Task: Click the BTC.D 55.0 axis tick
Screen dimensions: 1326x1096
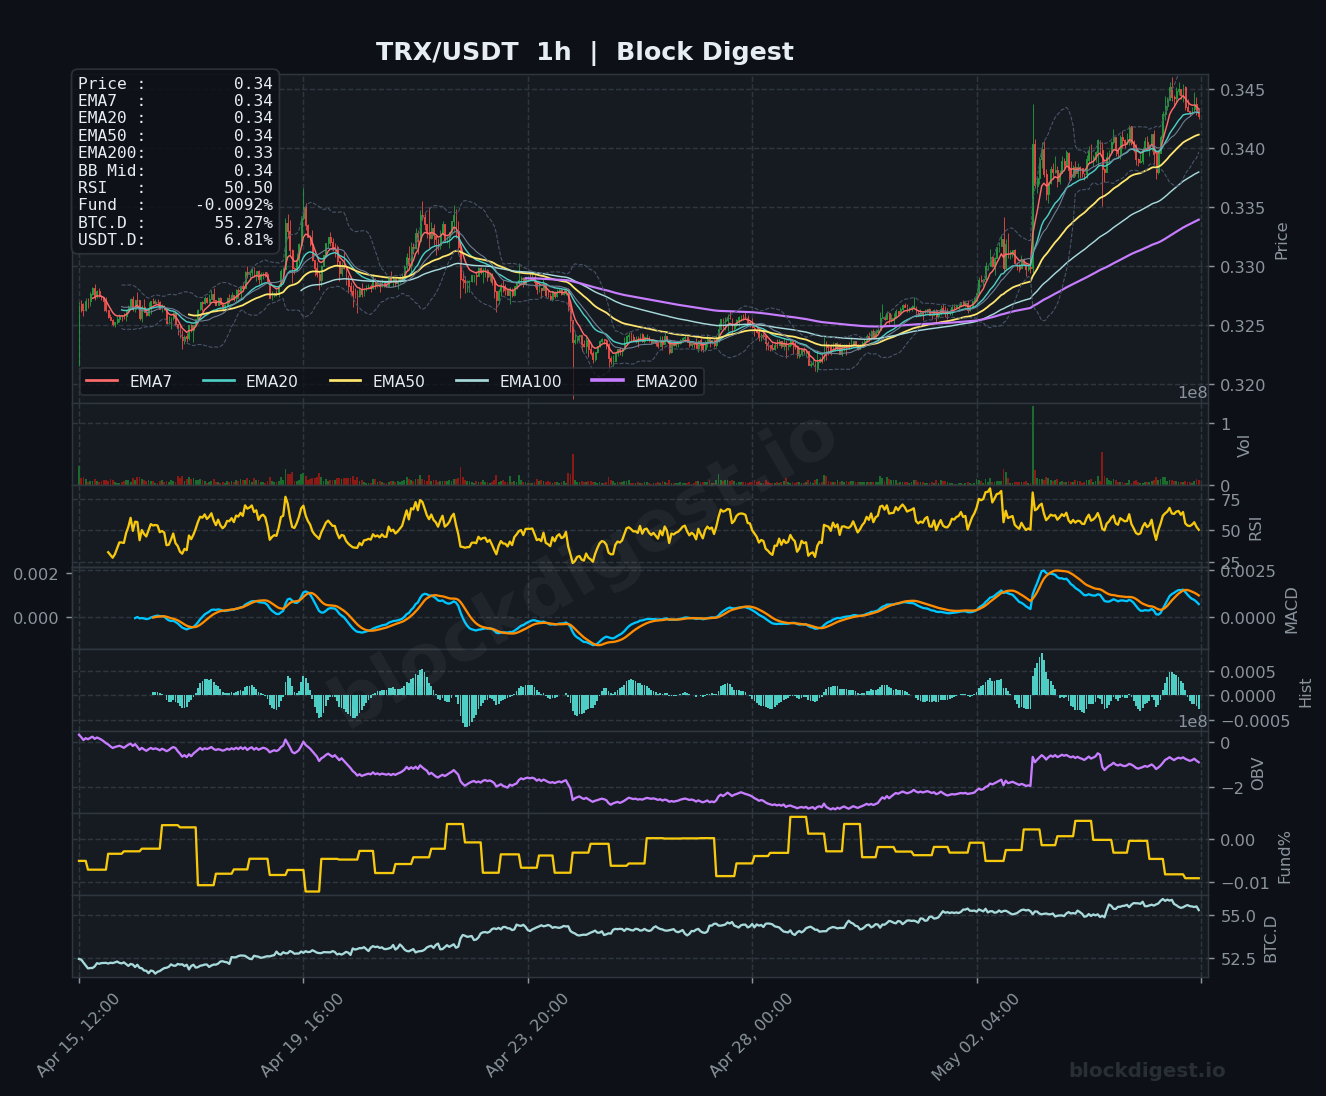Action: click(x=1237, y=917)
